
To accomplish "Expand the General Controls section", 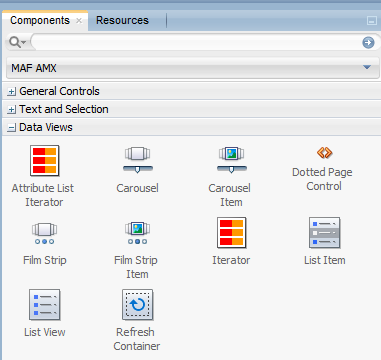I will pyautogui.click(x=11, y=92).
